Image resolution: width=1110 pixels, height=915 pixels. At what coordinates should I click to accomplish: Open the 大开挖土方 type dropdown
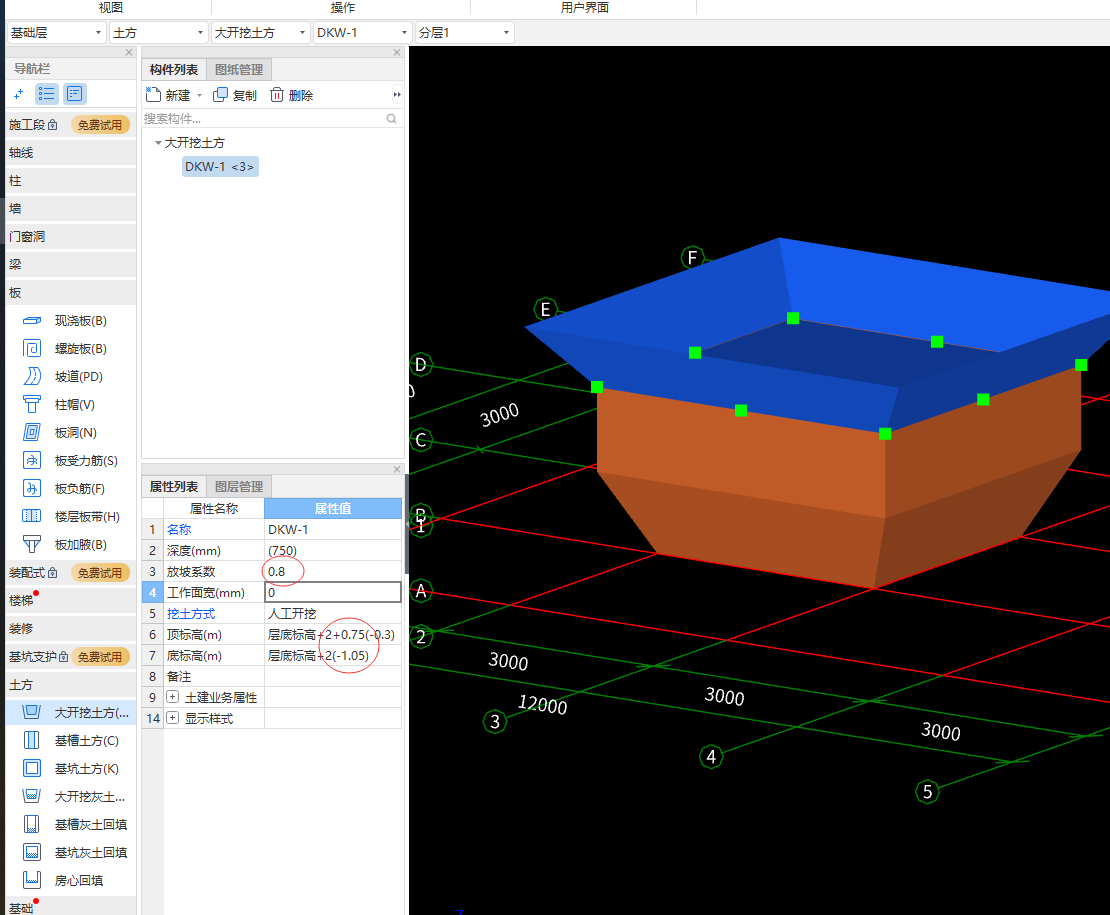pyautogui.click(x=261, y=33)
